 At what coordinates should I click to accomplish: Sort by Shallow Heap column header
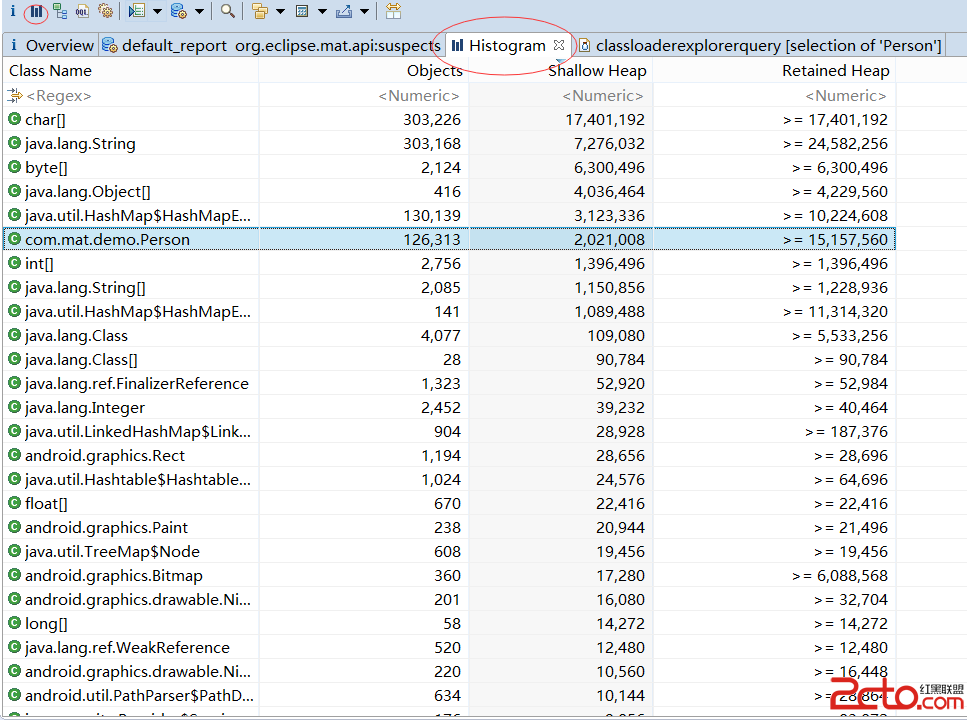click(x=597, y=71)
